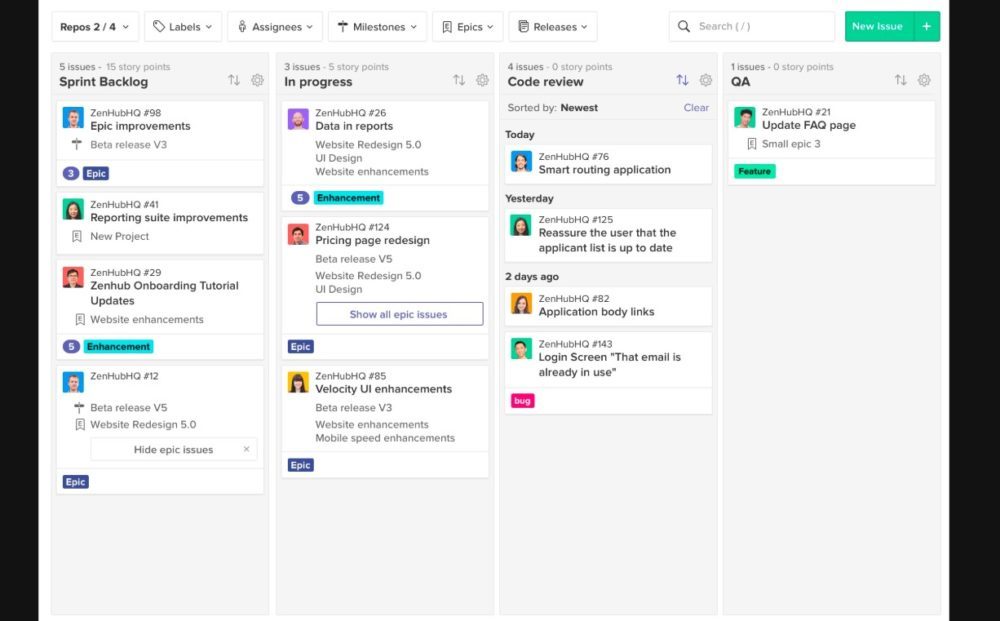This screenshot has width=1000, height=621.
Task: Toggle Hide epic issues on card #12
Action: tap(173, 450)
